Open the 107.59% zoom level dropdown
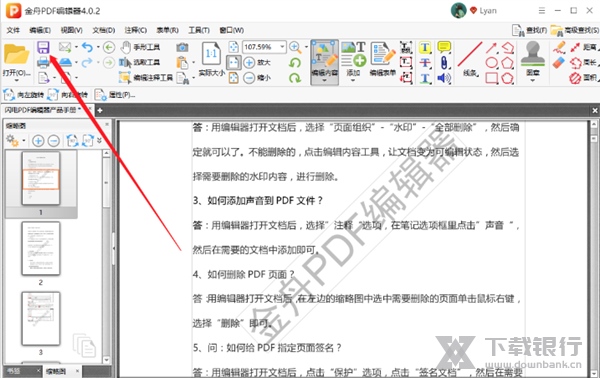Image resolution: width=600 pixels, height=378 pixels. [282, 47]
